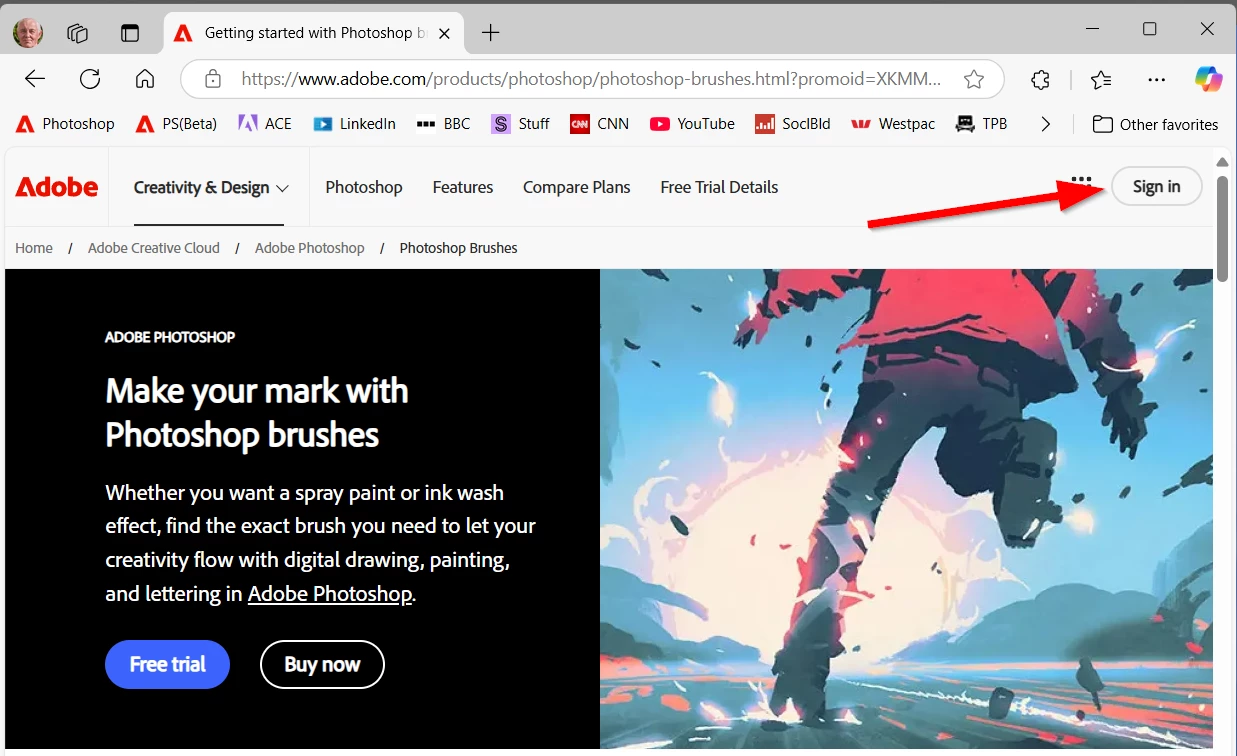Open a new browser tab
The image size is (1237, 756).
(x=490, y=33)
